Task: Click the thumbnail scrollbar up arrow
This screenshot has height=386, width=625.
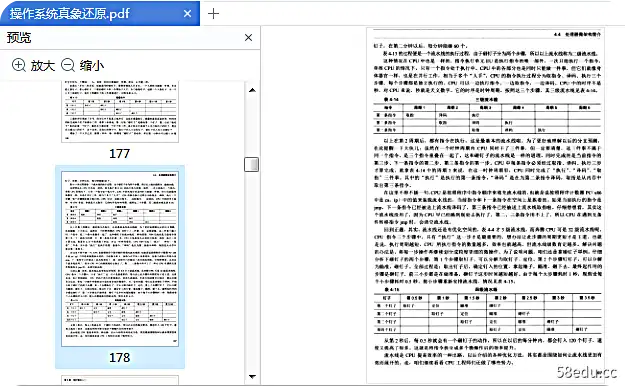Action: tap(252, 90)
